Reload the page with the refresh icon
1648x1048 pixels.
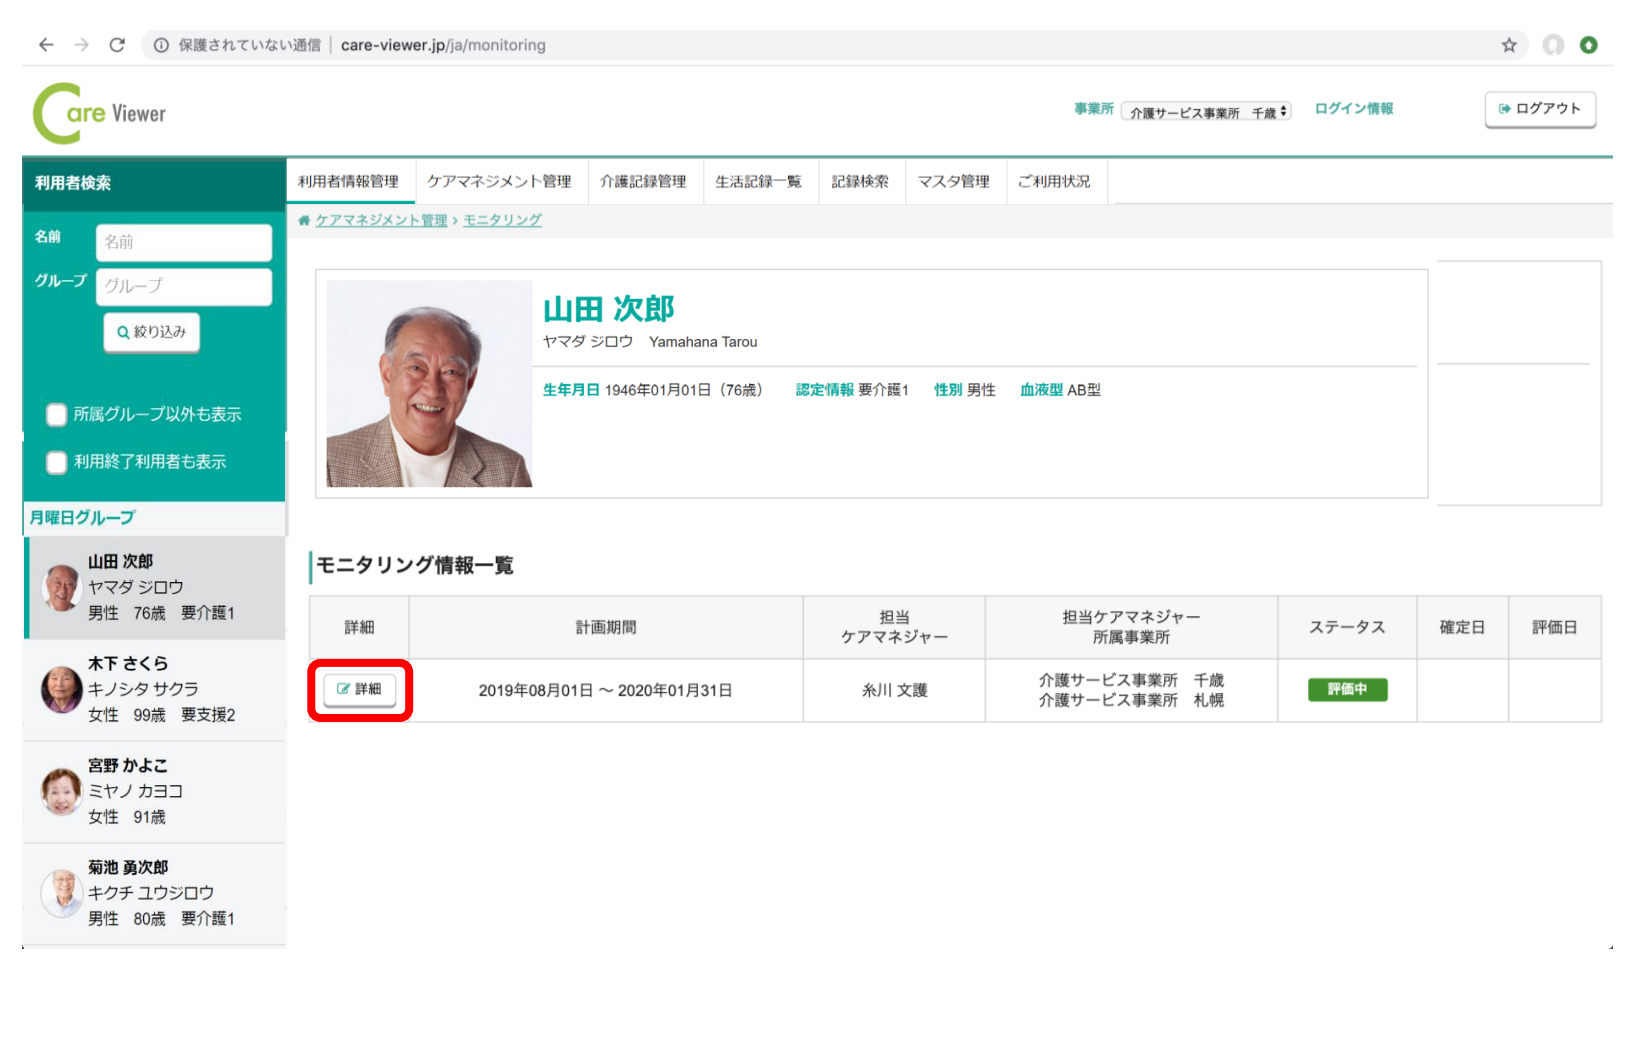(x=117, y=45)
